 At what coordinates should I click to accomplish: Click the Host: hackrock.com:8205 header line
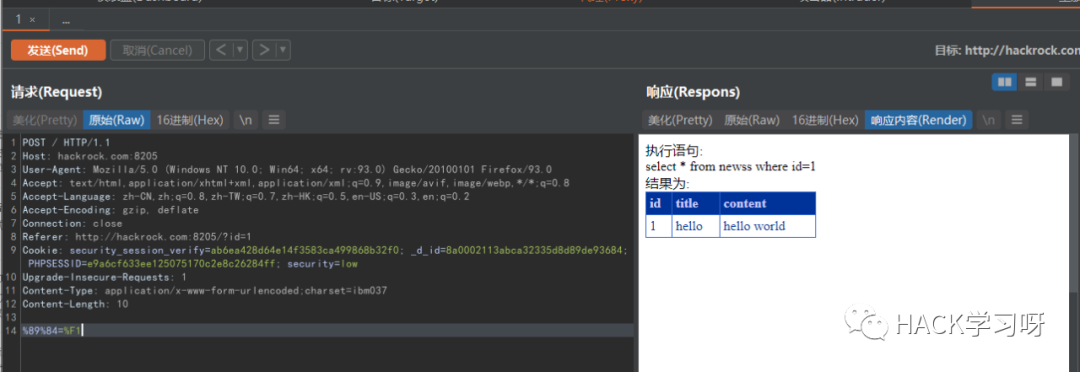coord(90,156)
